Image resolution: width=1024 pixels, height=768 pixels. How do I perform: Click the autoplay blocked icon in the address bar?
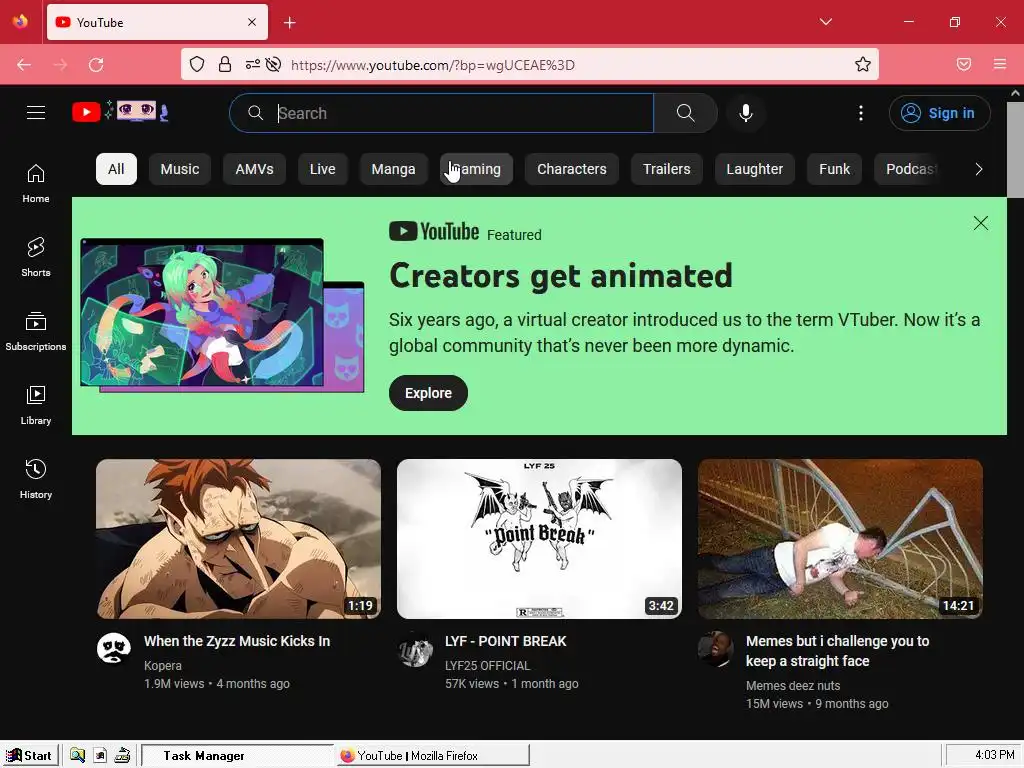(274, 64)
